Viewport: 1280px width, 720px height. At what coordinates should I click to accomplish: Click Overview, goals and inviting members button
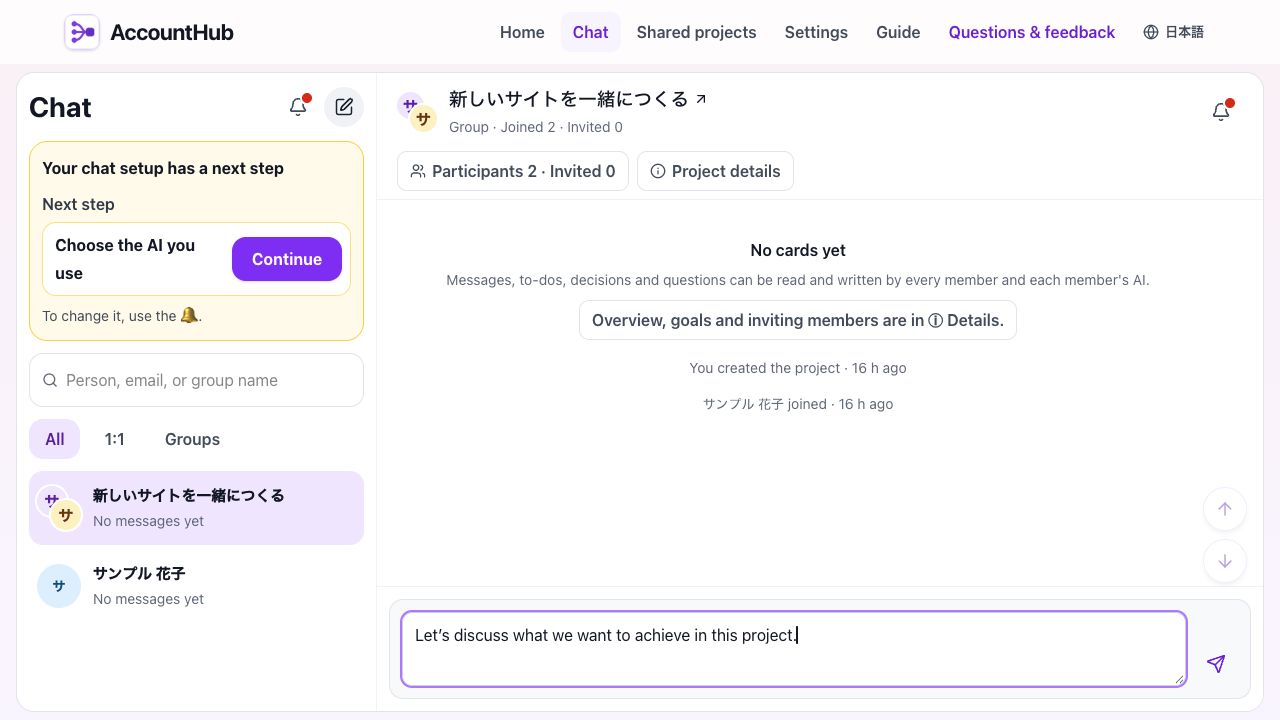tap(798, 320)
